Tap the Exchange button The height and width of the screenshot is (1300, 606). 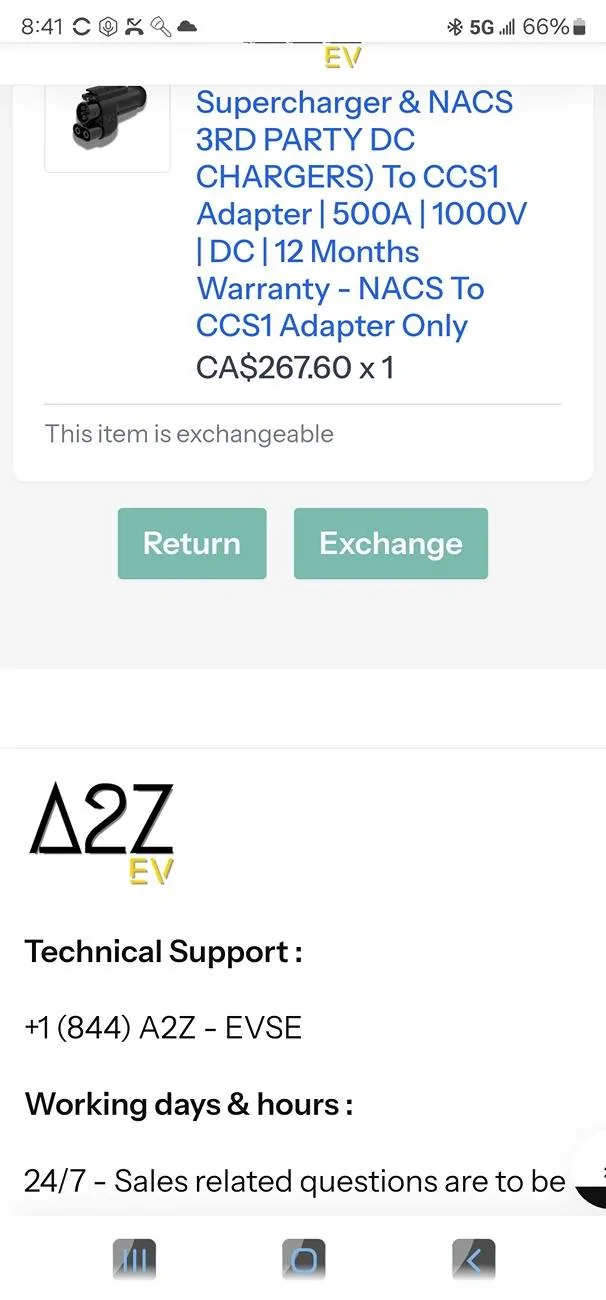coord(390,543)
